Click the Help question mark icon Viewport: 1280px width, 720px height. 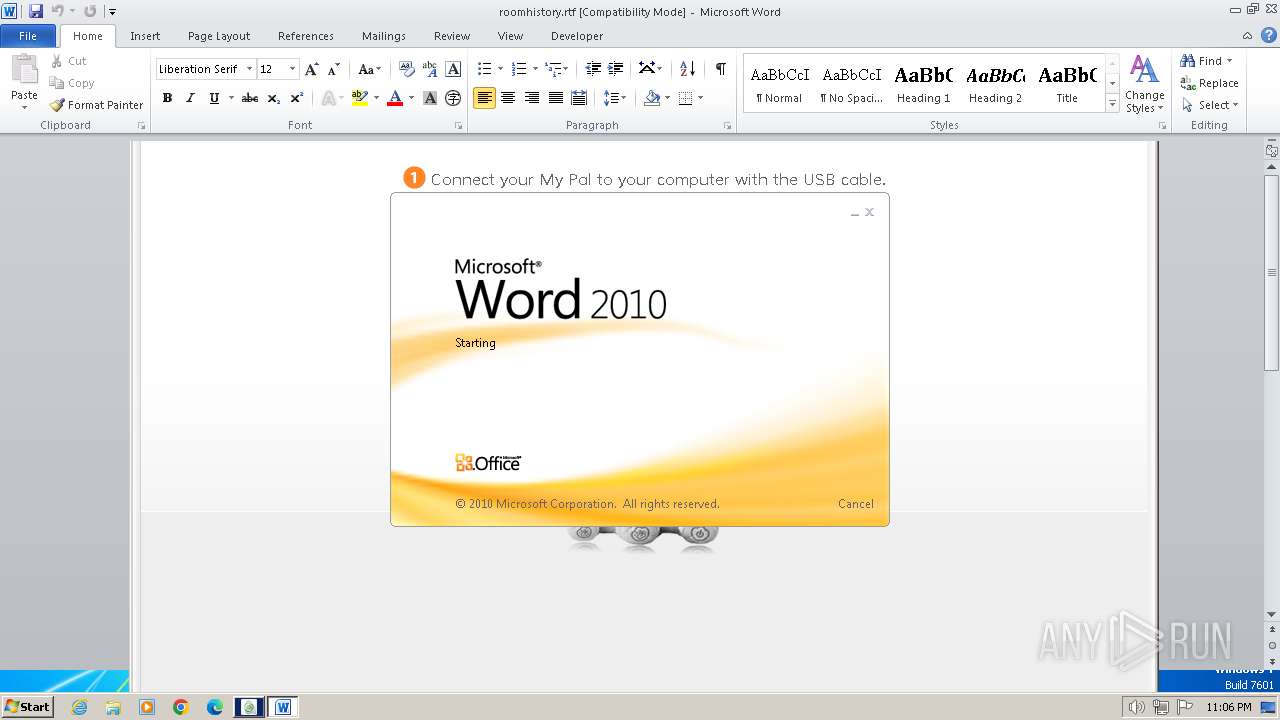[x=1271, y=35]
